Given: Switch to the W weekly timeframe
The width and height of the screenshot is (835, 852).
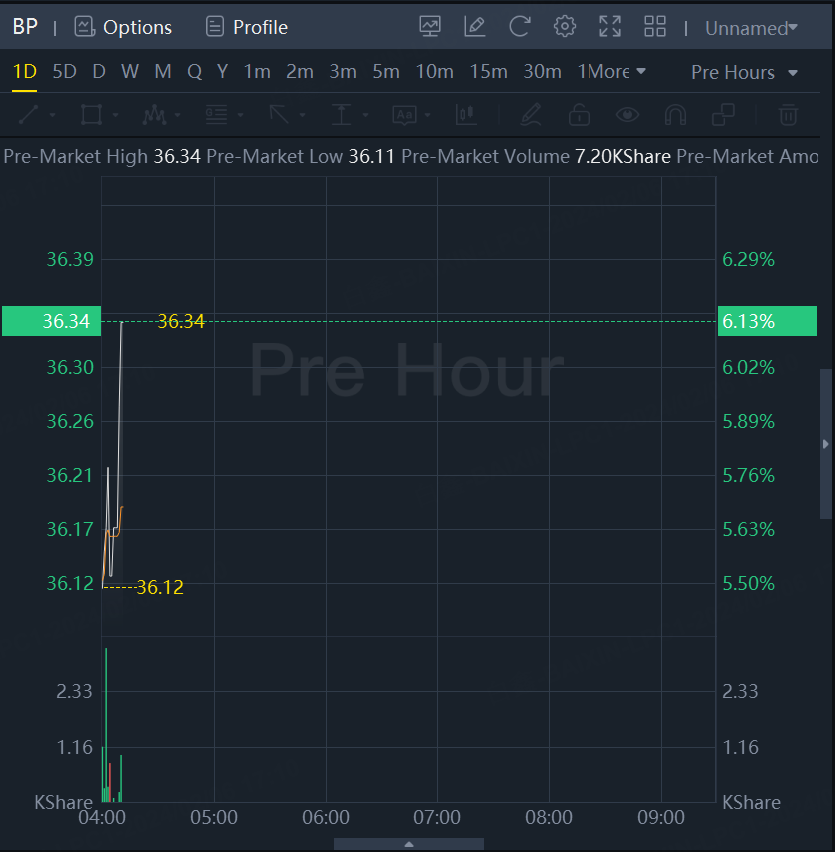Looking at the screenshot, I should click(130, 71).
